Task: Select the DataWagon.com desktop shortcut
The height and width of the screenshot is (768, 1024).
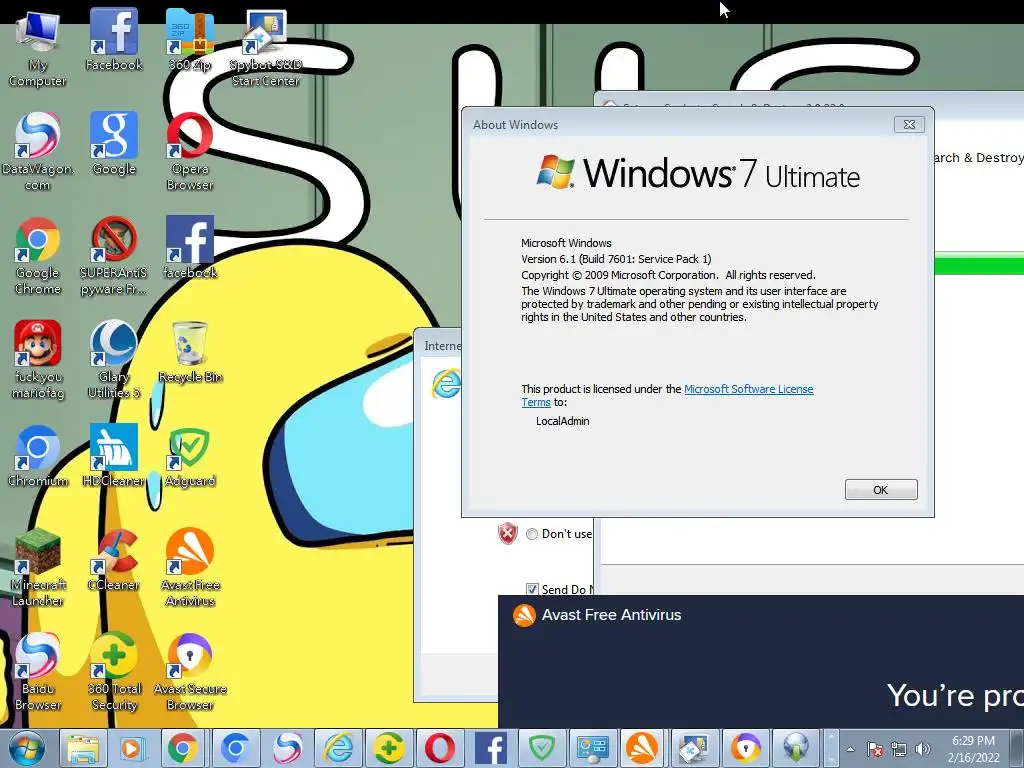Action: 37,152
